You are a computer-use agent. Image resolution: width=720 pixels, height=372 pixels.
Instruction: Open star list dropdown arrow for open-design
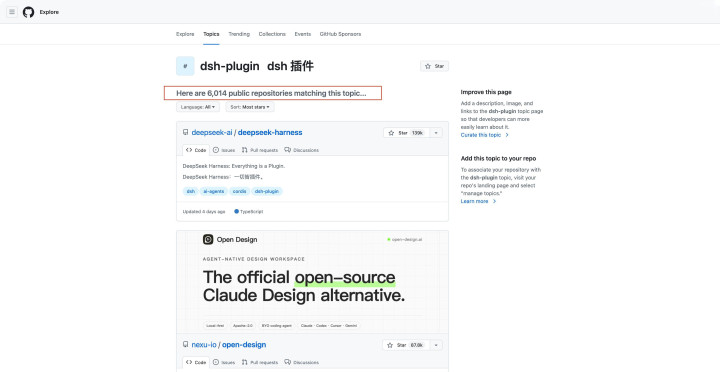[435, 345]
